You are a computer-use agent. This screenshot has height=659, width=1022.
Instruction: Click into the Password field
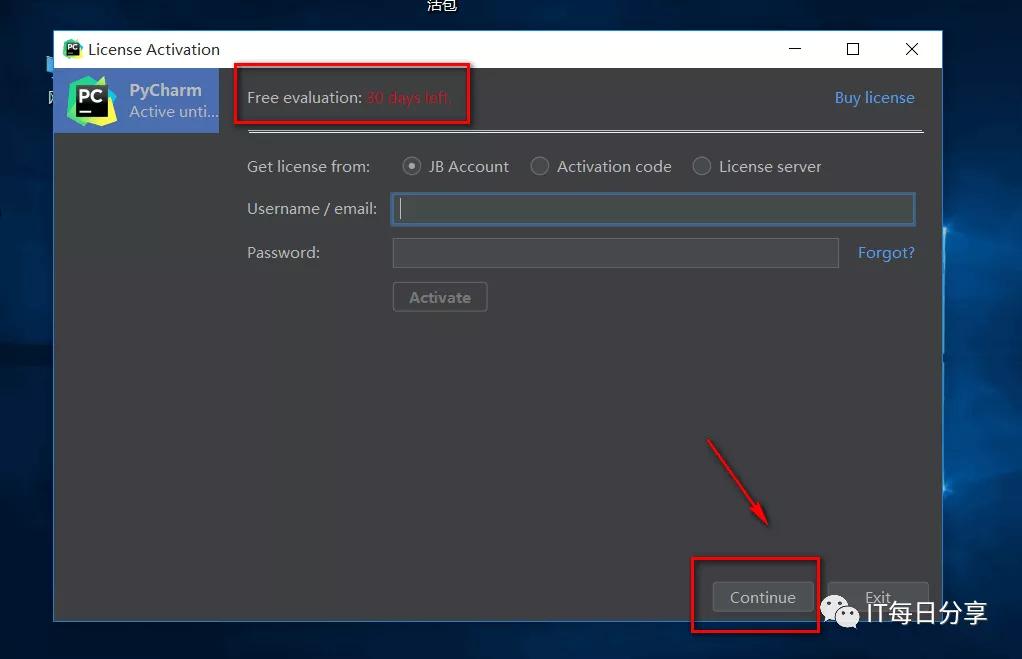point(615,253)
